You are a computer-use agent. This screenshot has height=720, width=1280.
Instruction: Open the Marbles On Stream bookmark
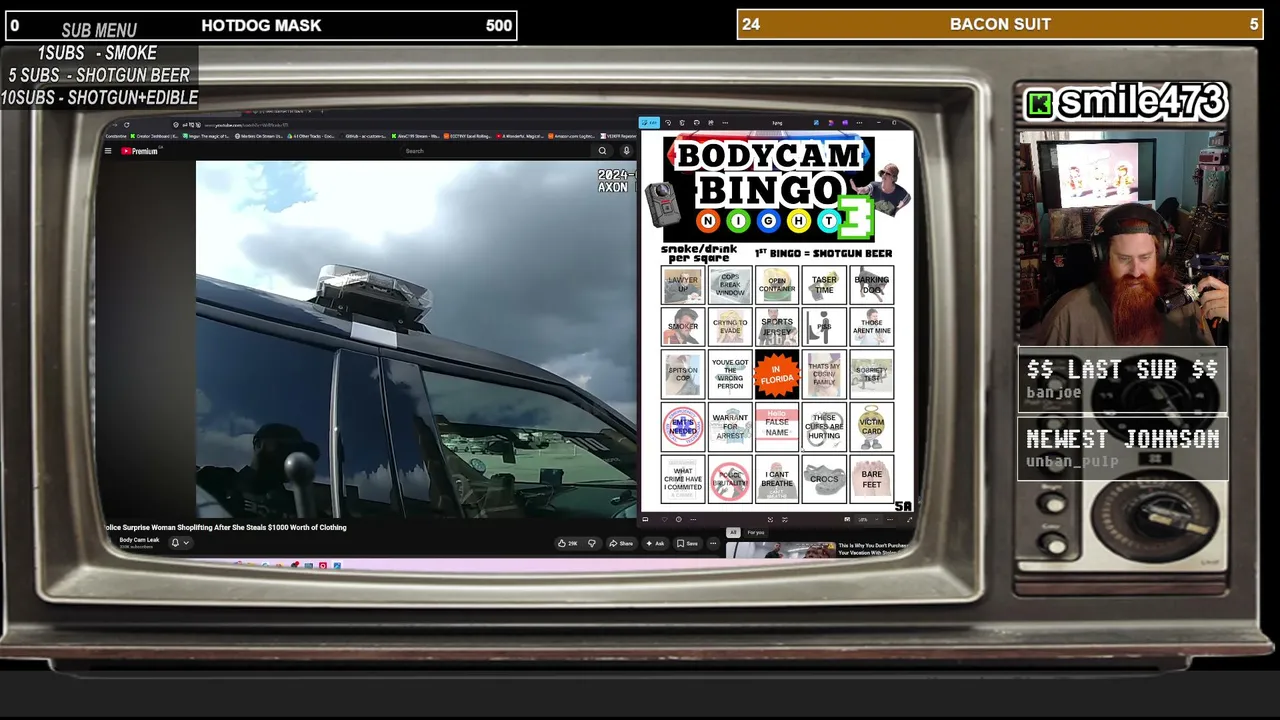(x=258, y=136)
